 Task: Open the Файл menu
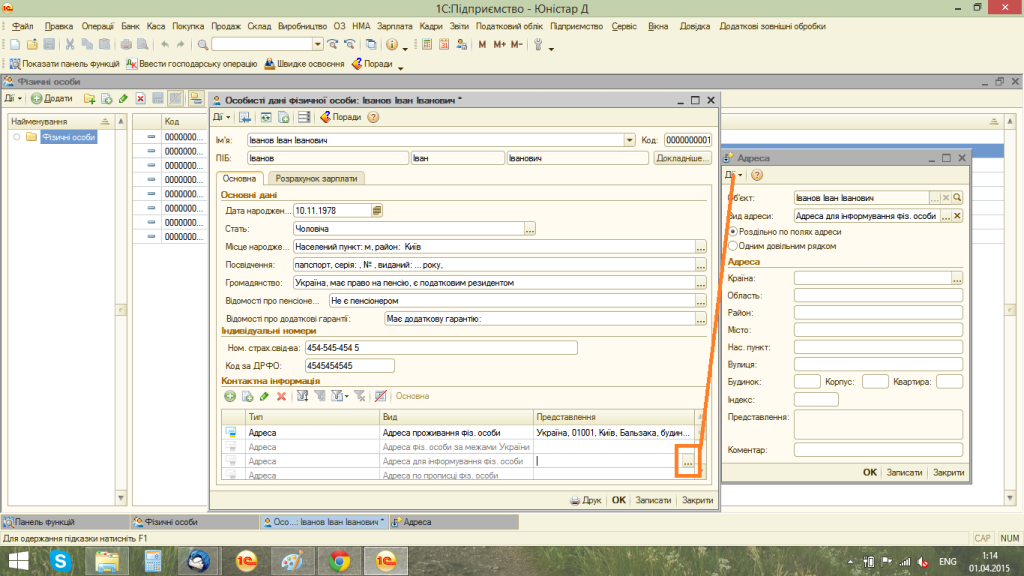click(22, 27)
